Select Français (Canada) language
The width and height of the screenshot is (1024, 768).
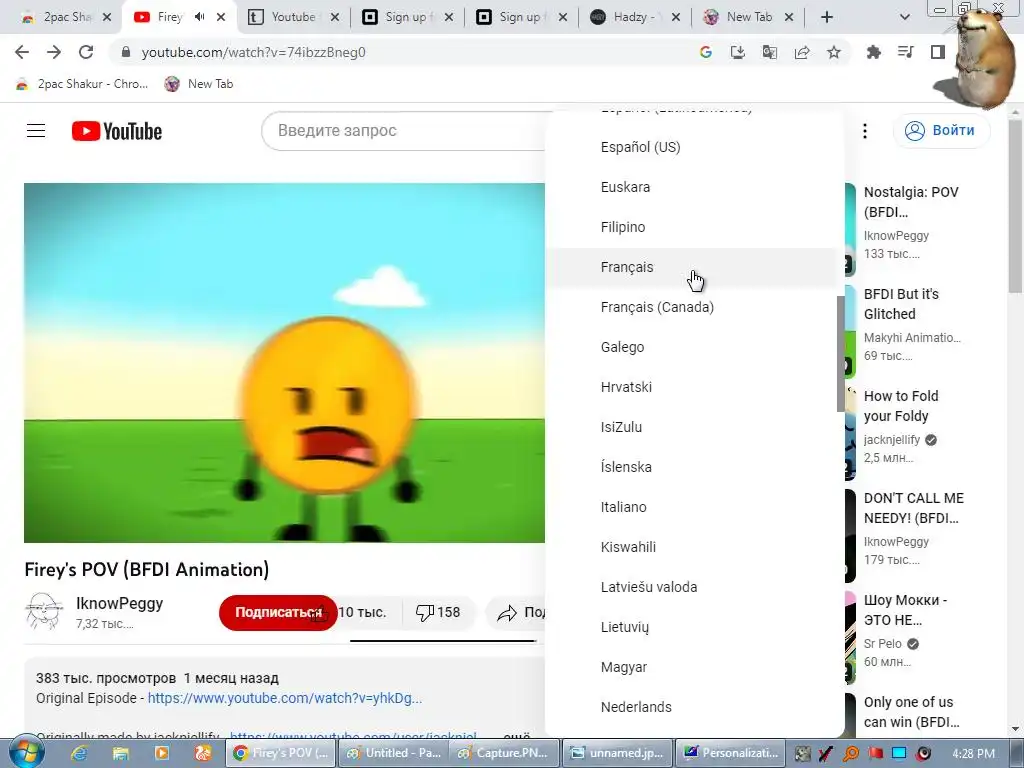(x=694, y=307)
